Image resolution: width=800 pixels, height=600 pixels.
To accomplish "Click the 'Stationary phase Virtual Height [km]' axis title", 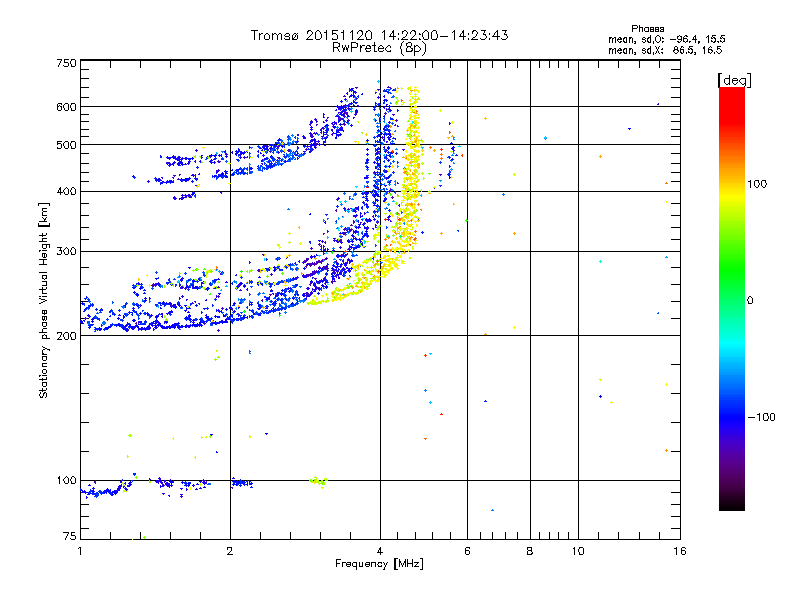I will coord(44,300).
